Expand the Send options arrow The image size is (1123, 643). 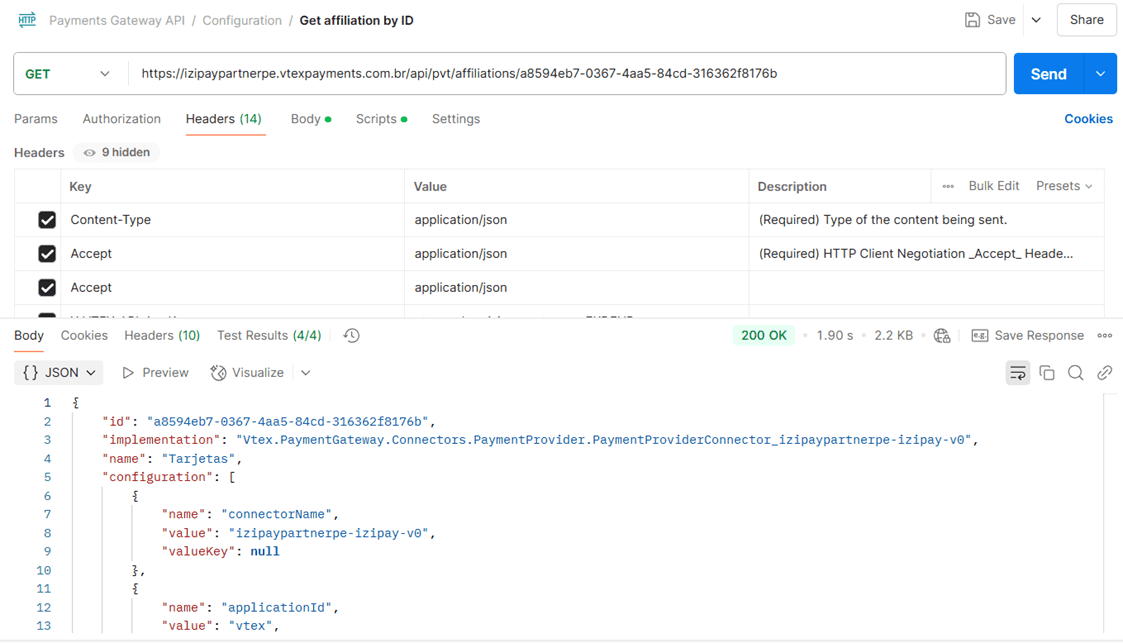point(1101,74)
